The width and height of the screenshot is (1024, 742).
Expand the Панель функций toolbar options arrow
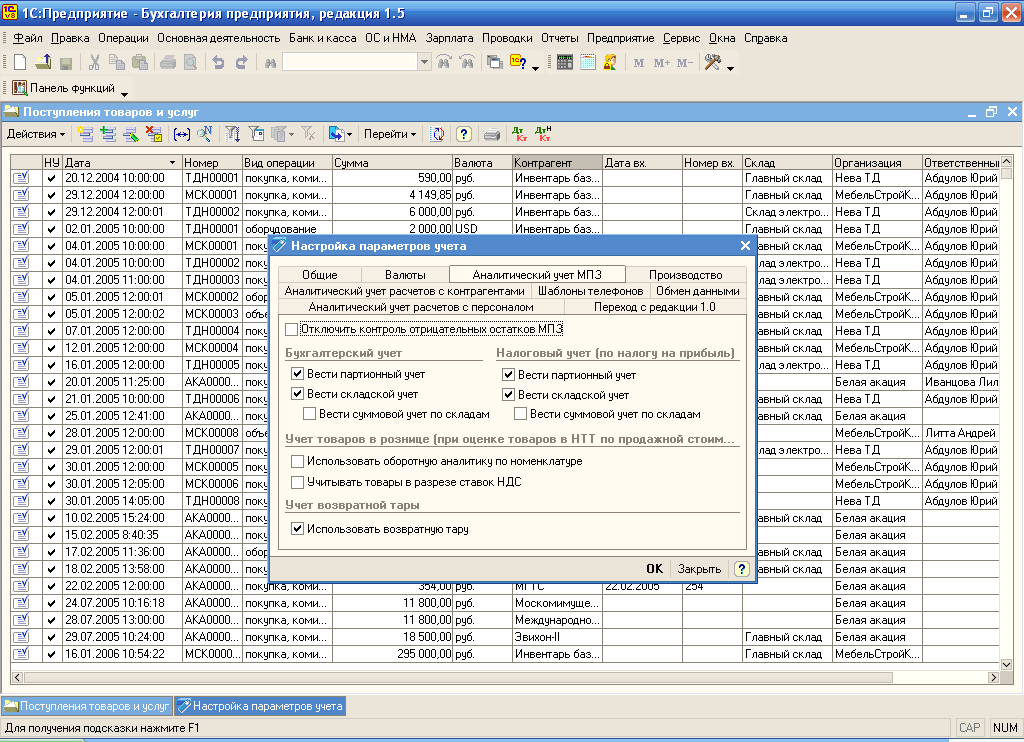tap(124, 95)
